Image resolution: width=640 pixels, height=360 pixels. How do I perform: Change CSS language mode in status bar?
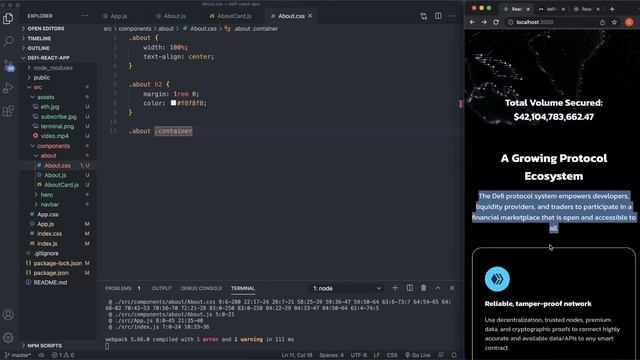(x=392, y=355)
